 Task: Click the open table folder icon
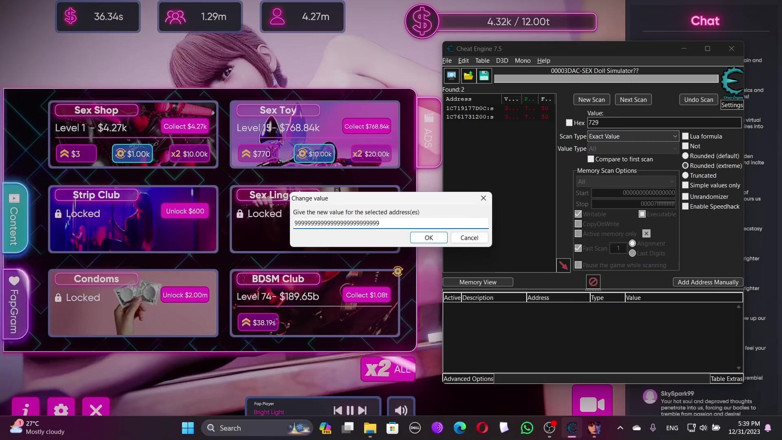468,76
